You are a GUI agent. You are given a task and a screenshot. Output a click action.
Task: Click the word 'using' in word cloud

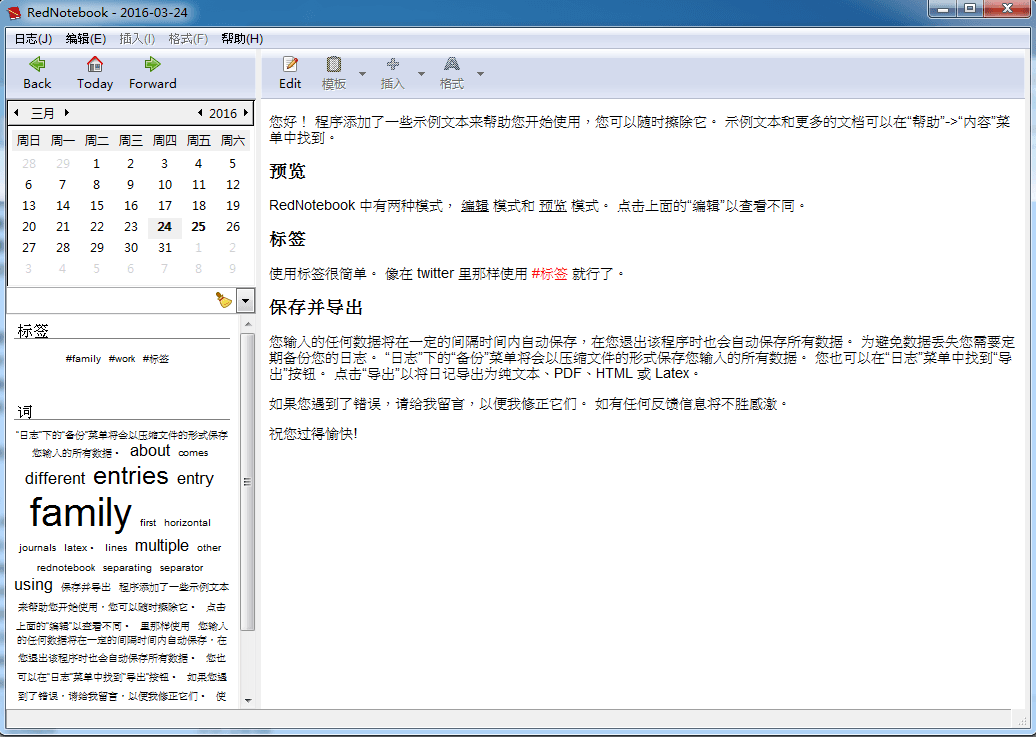[x=33, y=585]
